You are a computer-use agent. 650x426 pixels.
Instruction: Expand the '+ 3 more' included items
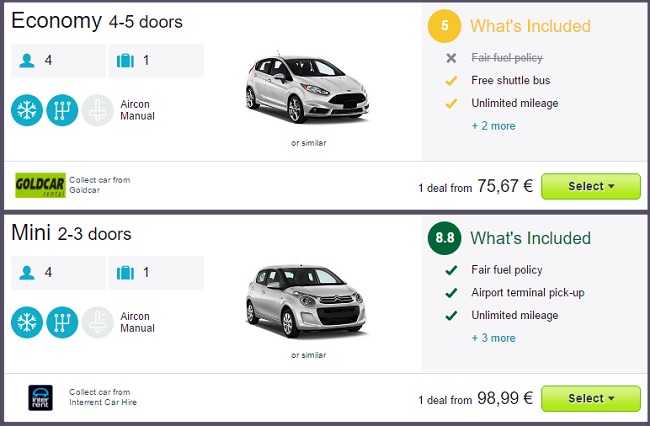click(493, 338)
